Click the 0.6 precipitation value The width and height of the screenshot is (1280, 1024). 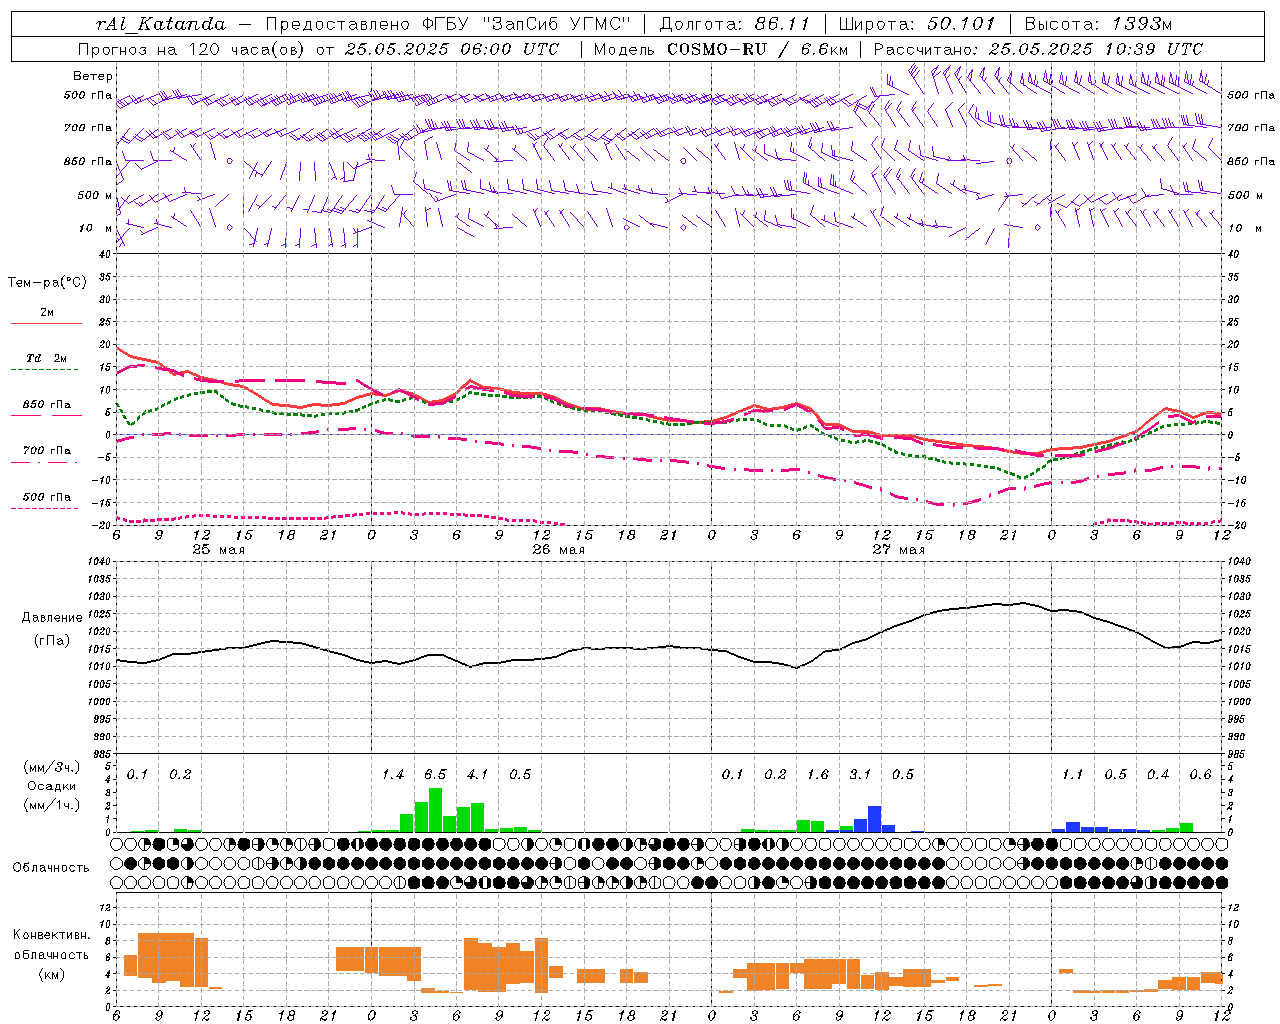tap(1201, 775)
